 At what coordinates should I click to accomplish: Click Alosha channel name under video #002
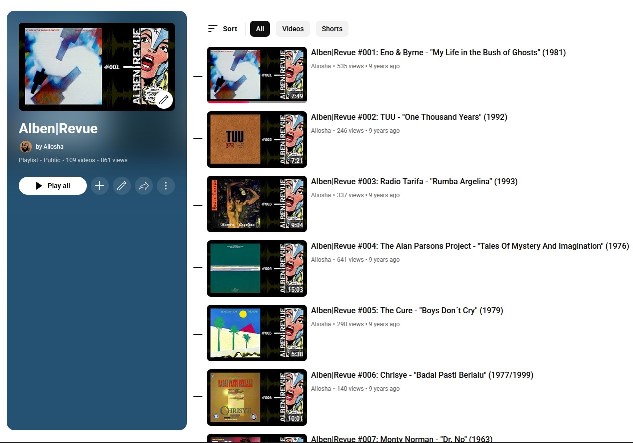tap(321, 130)
